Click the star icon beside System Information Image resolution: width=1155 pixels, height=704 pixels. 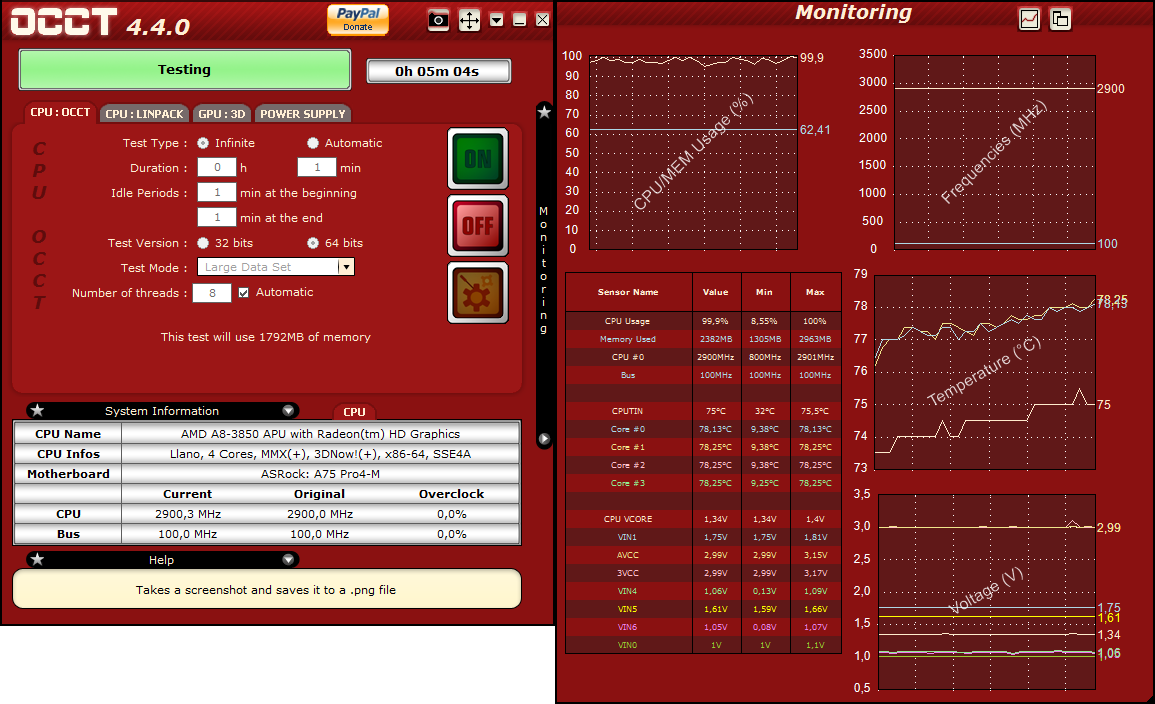point(38,410)
